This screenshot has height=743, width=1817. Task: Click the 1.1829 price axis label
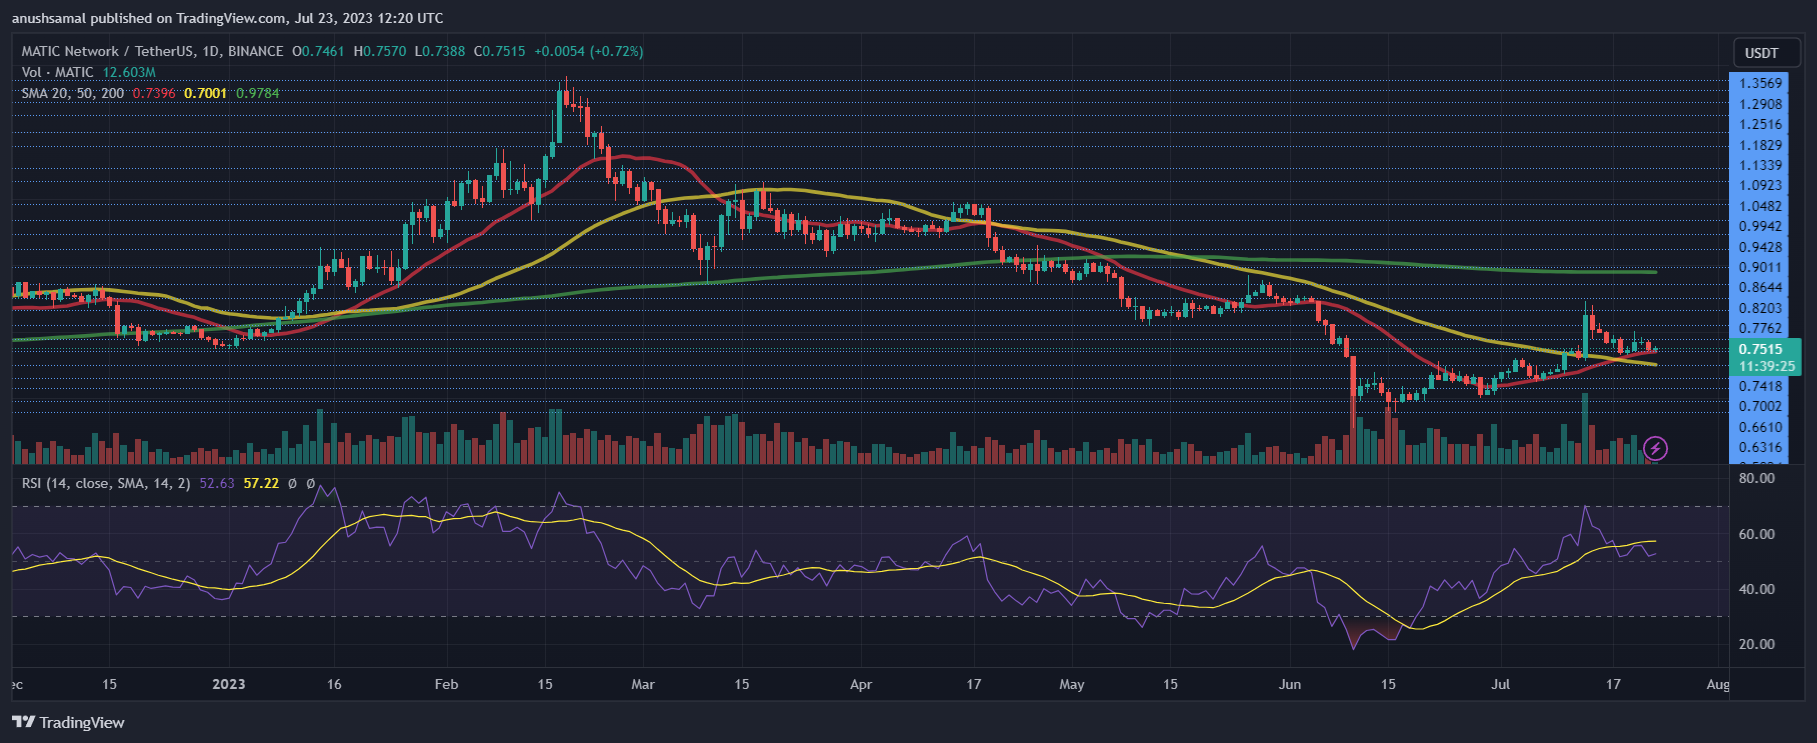1761,145
